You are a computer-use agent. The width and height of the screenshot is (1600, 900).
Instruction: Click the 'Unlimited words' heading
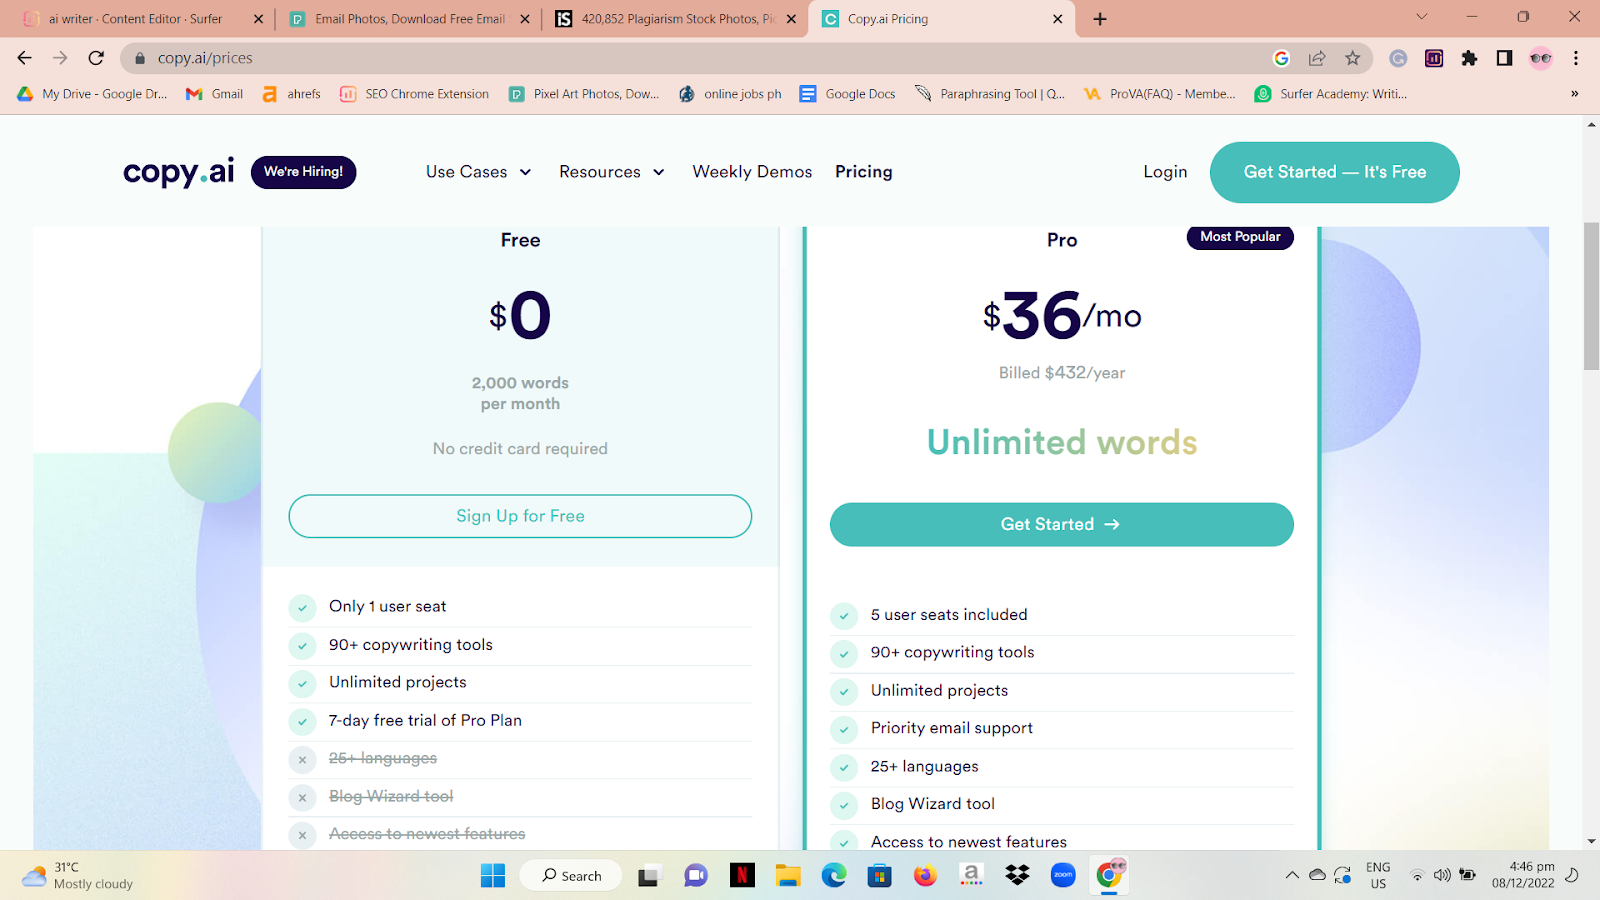pyautogui.click(x=1062, y=442)
